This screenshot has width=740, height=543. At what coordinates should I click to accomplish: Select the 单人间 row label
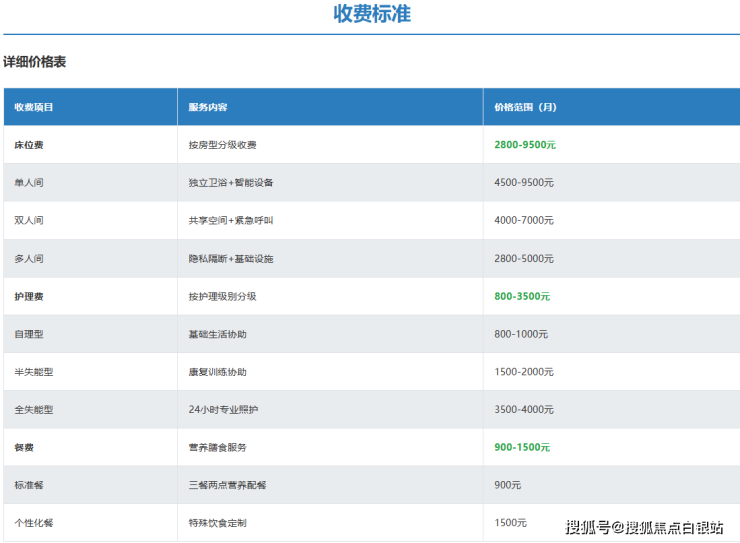click(x=29, y=183)
